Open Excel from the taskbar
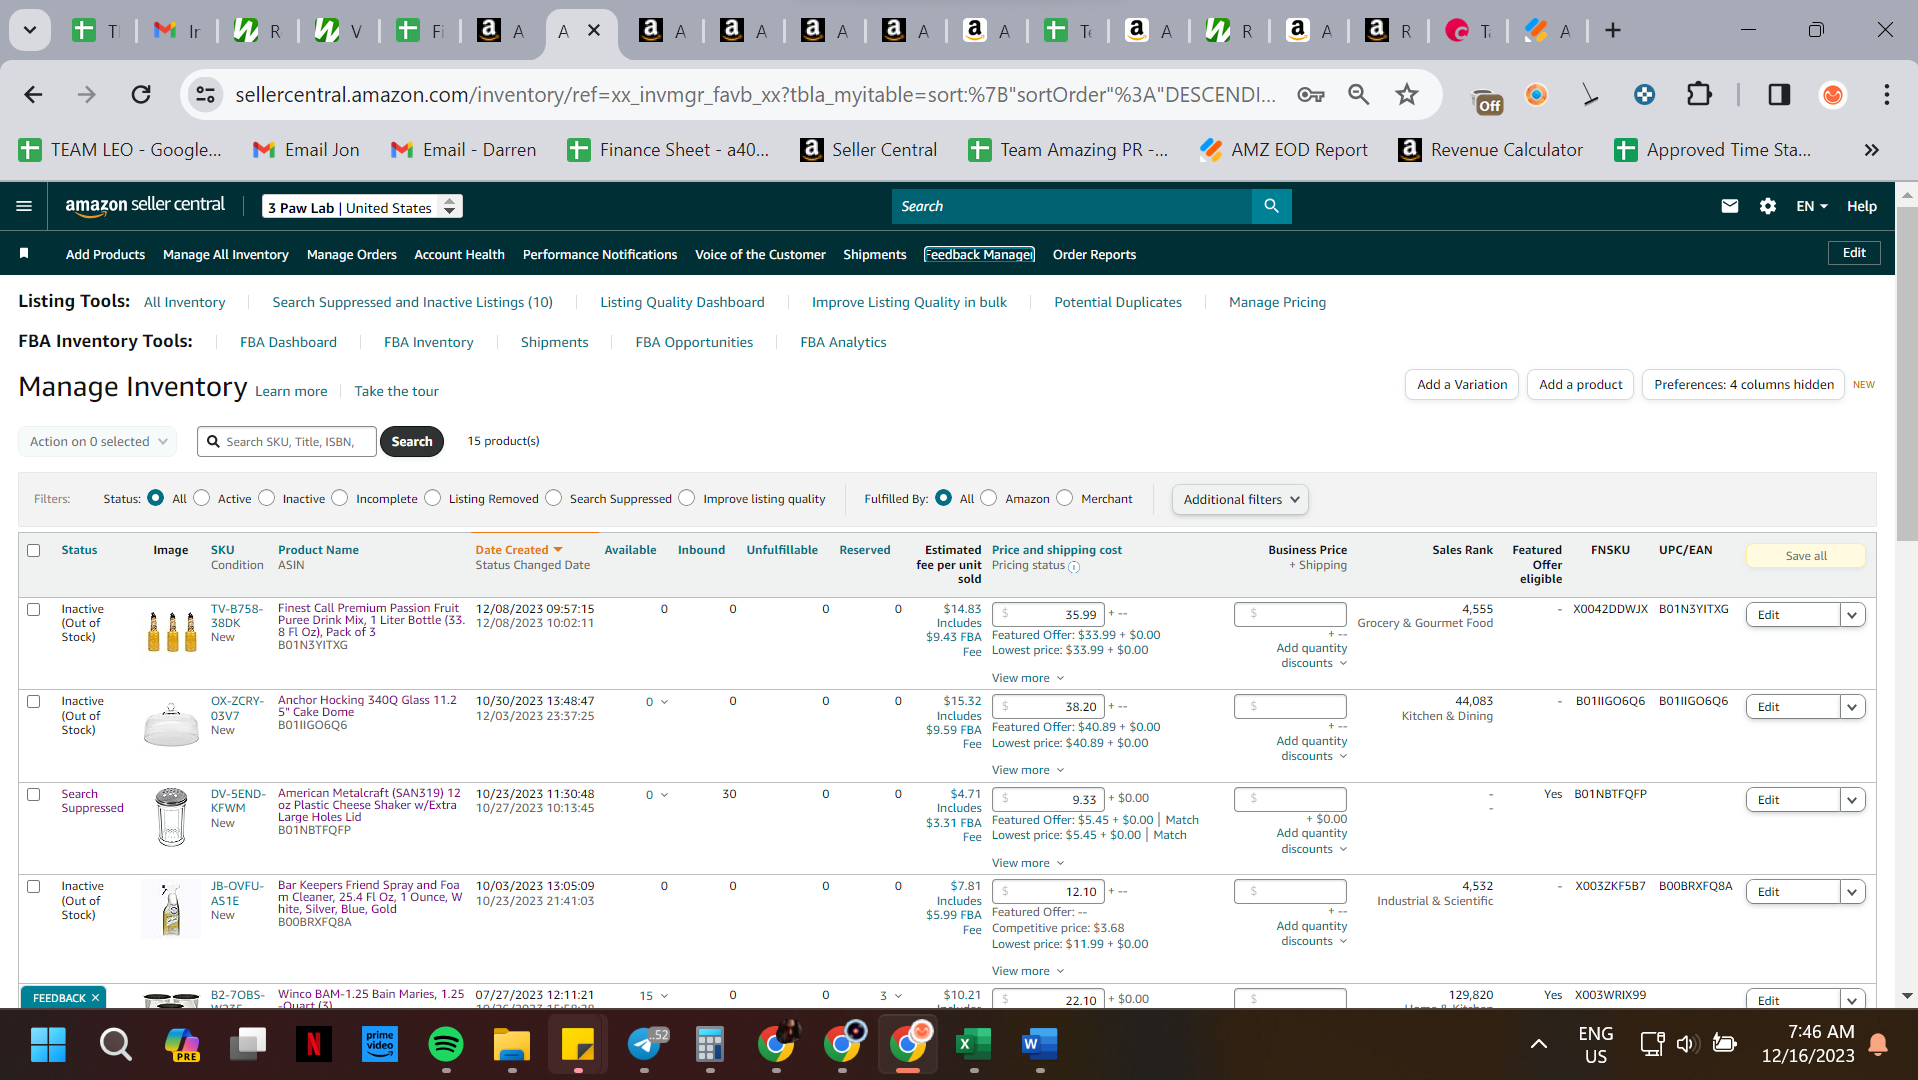Viewport: 1918px width, 1080px height. pos(973,1045)
